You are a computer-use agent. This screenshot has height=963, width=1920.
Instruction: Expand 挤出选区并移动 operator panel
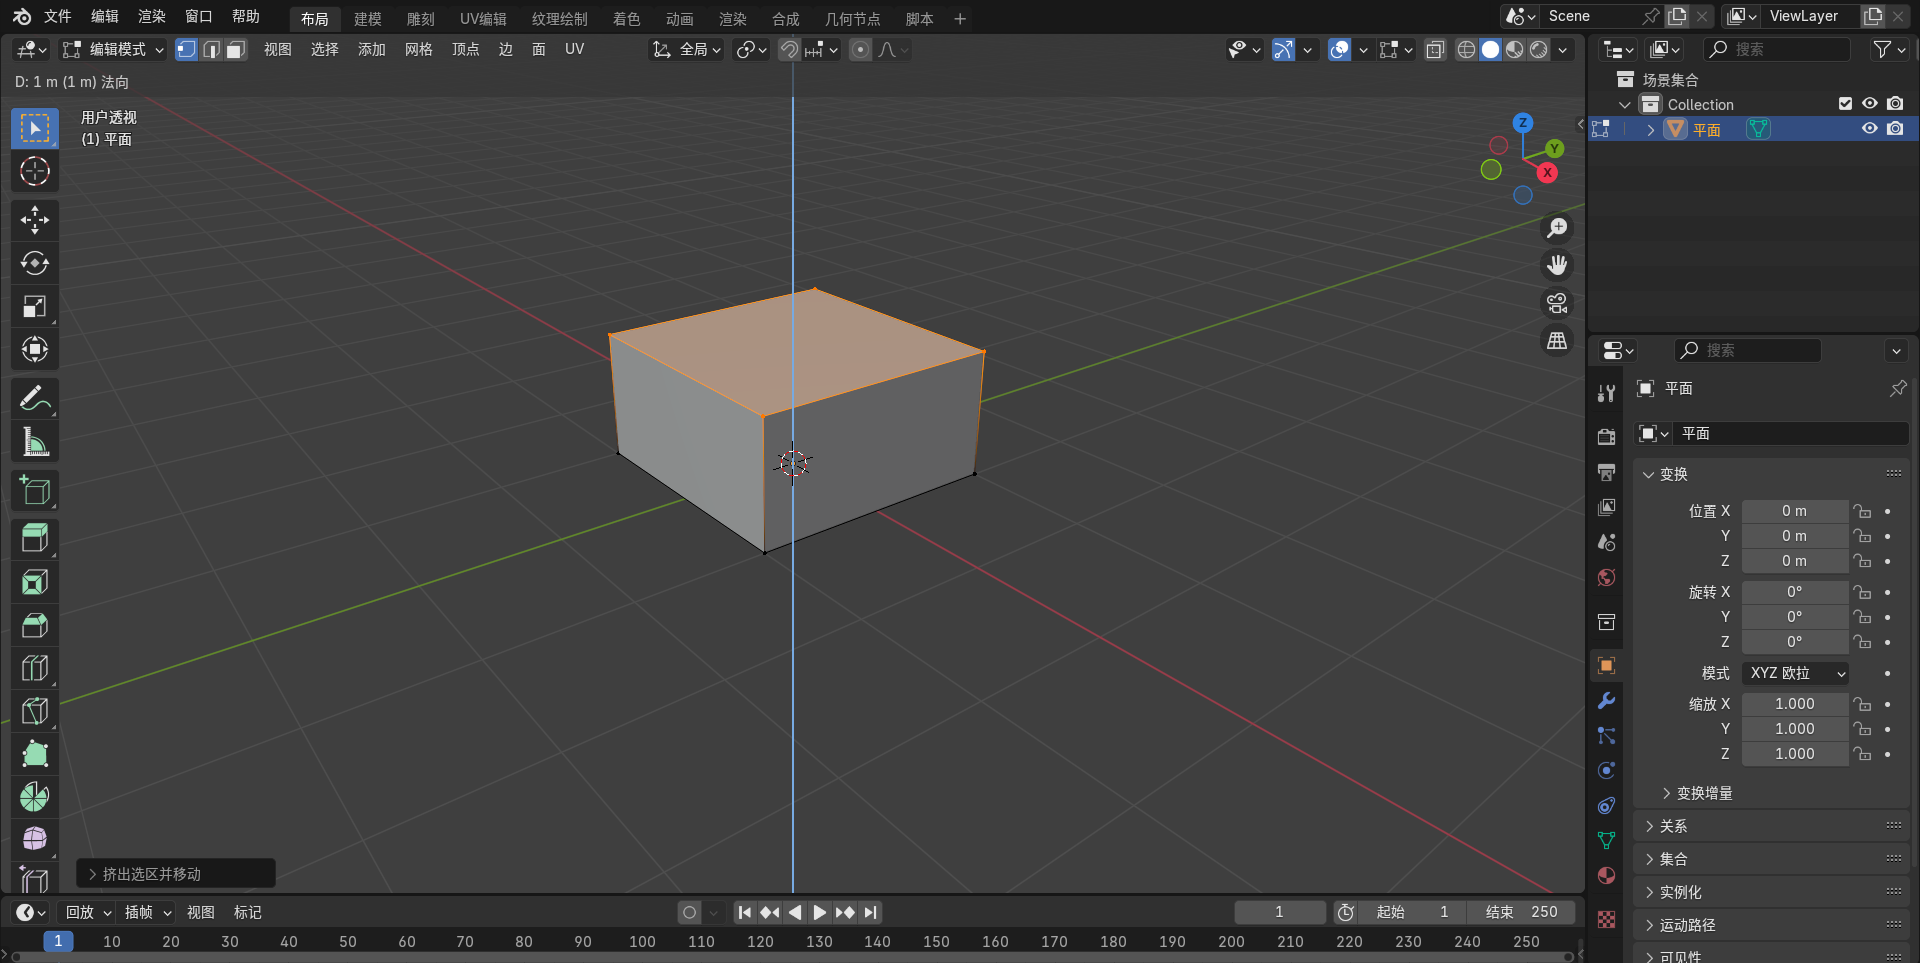pyautogui.click(x=176, y=874)
